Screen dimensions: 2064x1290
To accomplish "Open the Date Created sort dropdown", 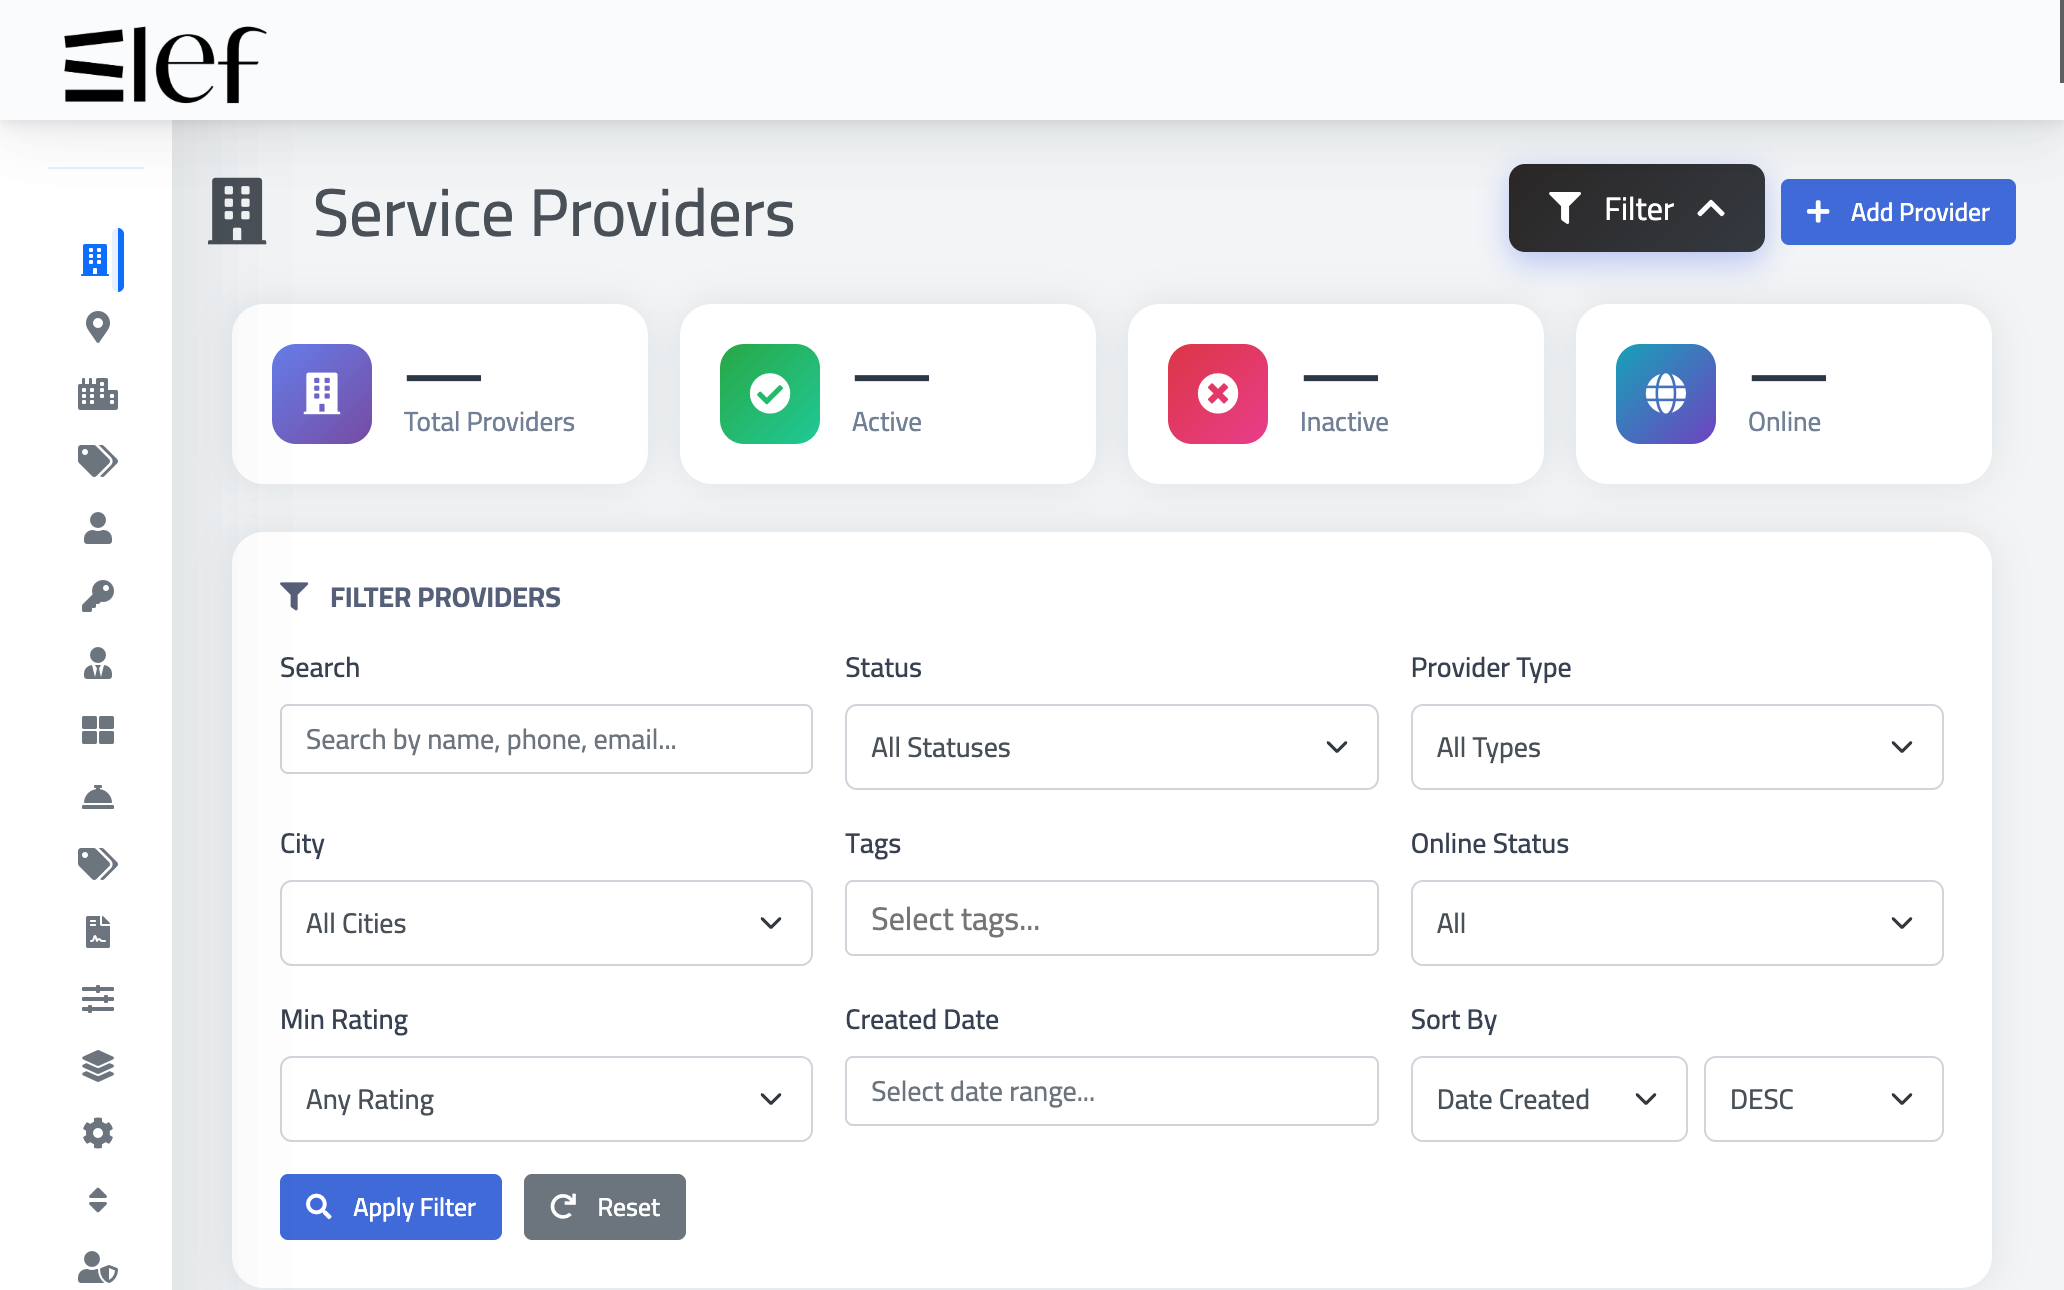I will (x=1548, y=1099).
